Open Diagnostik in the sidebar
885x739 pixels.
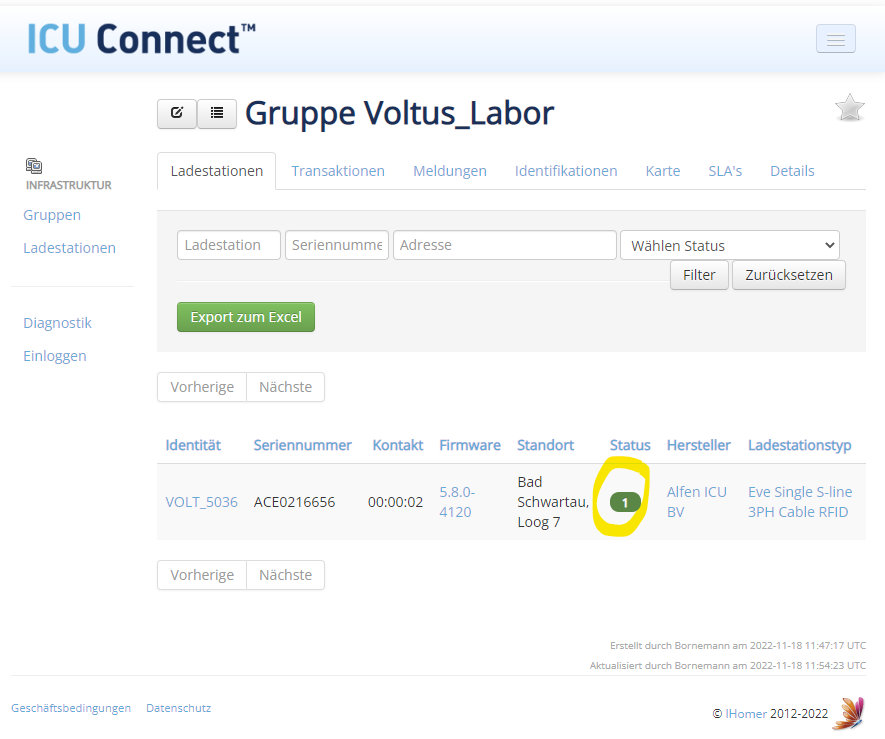click(x=57, y=323)
